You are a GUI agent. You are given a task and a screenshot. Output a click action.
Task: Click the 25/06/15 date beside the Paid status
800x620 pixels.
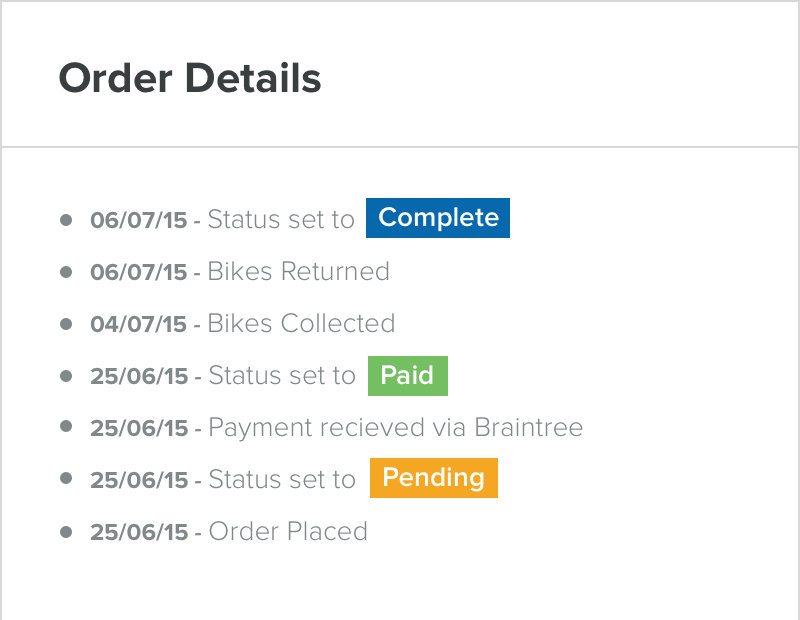[139, 376]
